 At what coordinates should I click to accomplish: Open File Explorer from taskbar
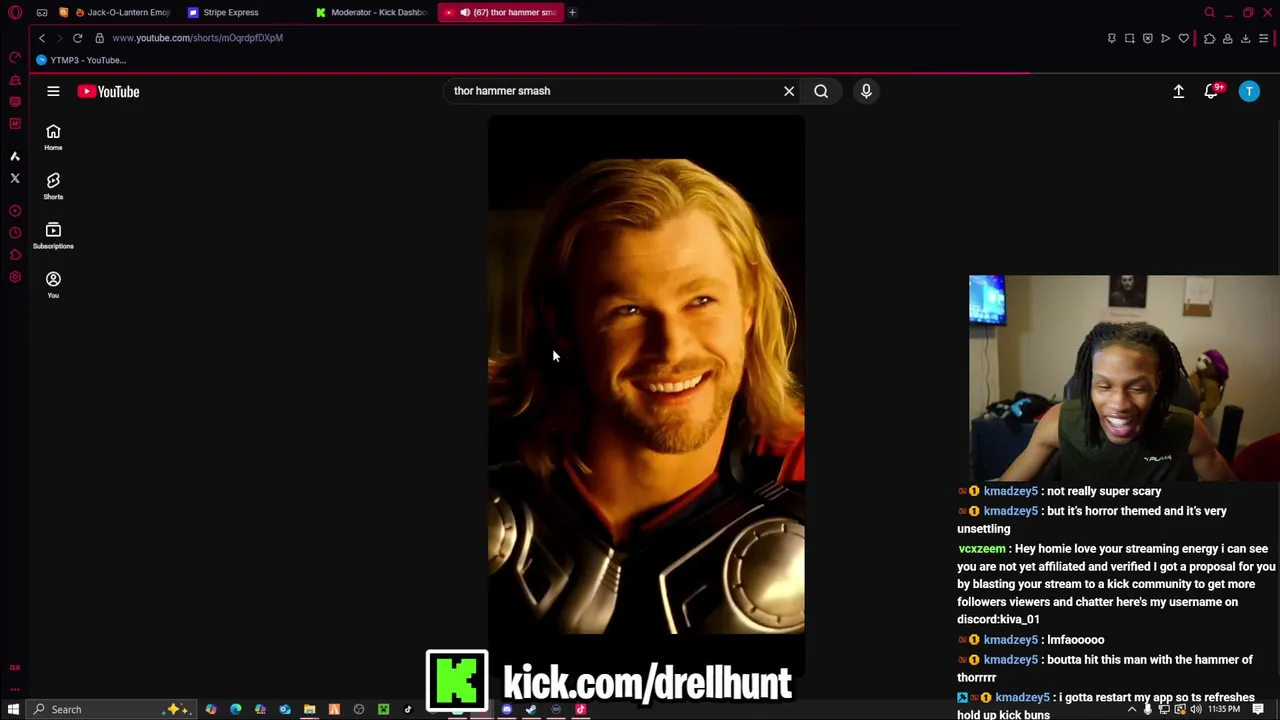(309, 709)
